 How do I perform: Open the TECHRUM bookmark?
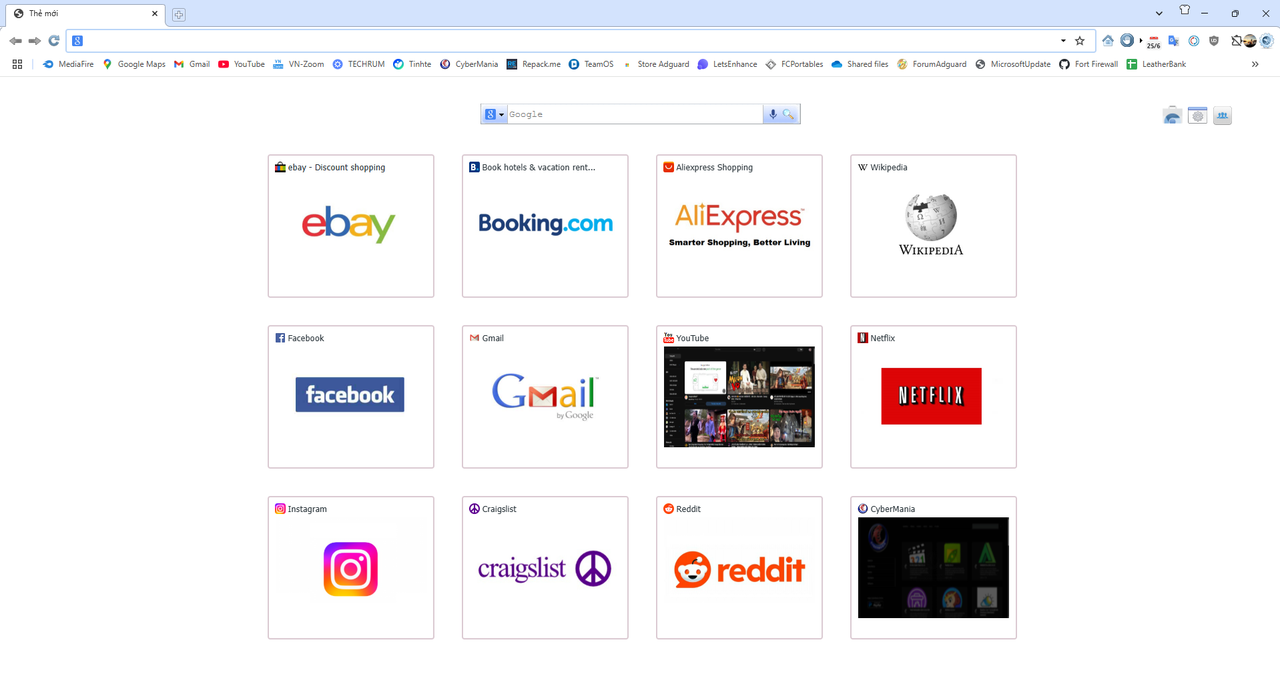(x=358, y=64)
